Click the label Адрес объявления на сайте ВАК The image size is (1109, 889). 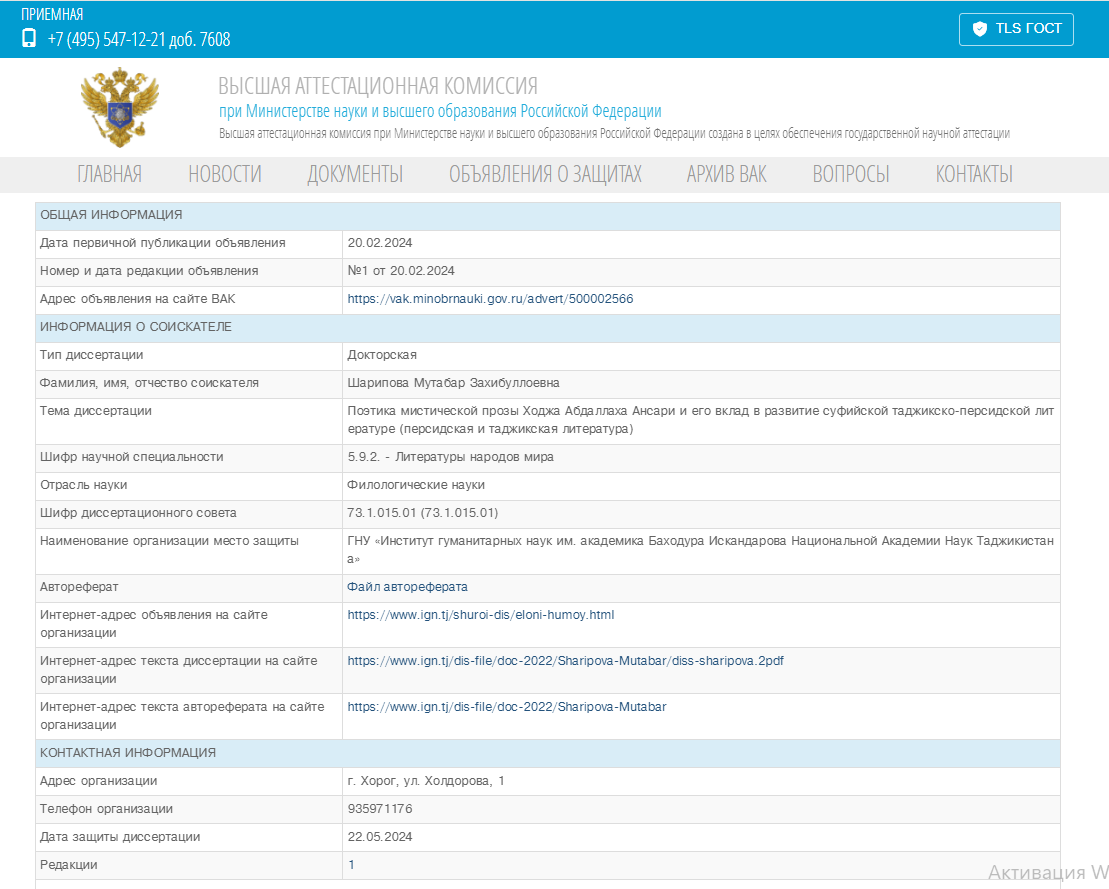(138, 299)
